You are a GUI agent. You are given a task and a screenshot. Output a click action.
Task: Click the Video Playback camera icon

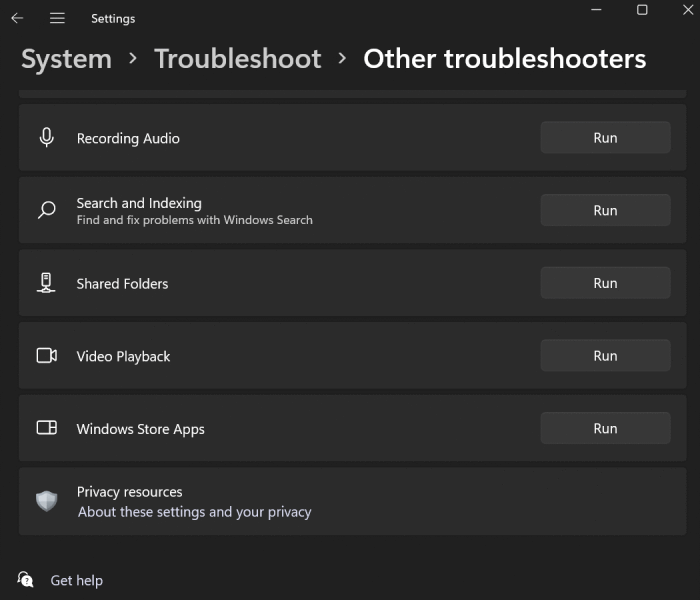[x=46, y=356]
